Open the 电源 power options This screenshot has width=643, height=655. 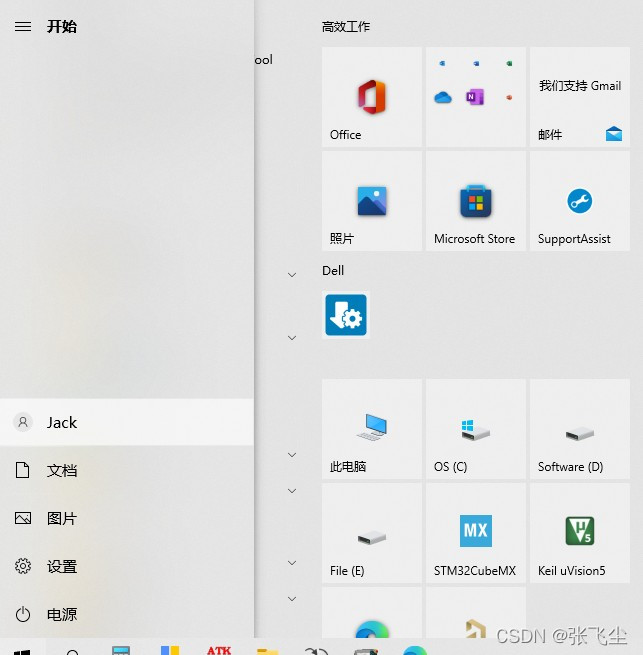(127, 614)
